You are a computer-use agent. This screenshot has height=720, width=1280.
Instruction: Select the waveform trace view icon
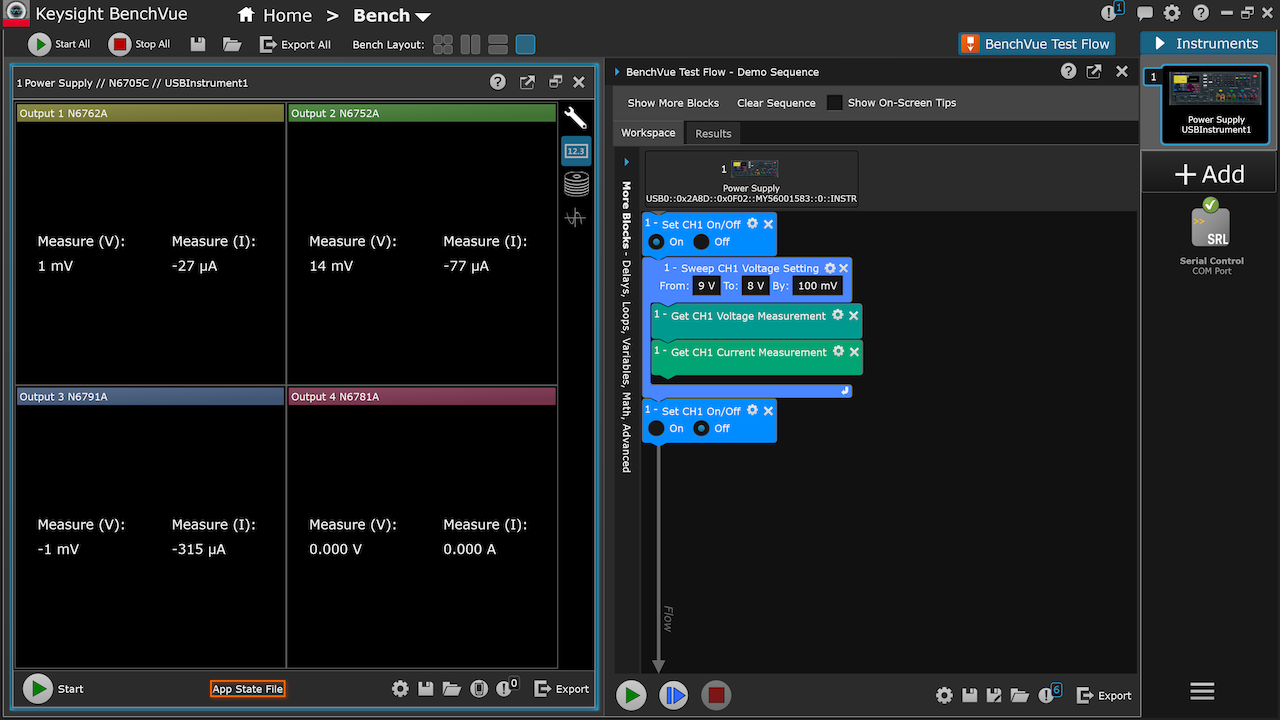point(575,217)
